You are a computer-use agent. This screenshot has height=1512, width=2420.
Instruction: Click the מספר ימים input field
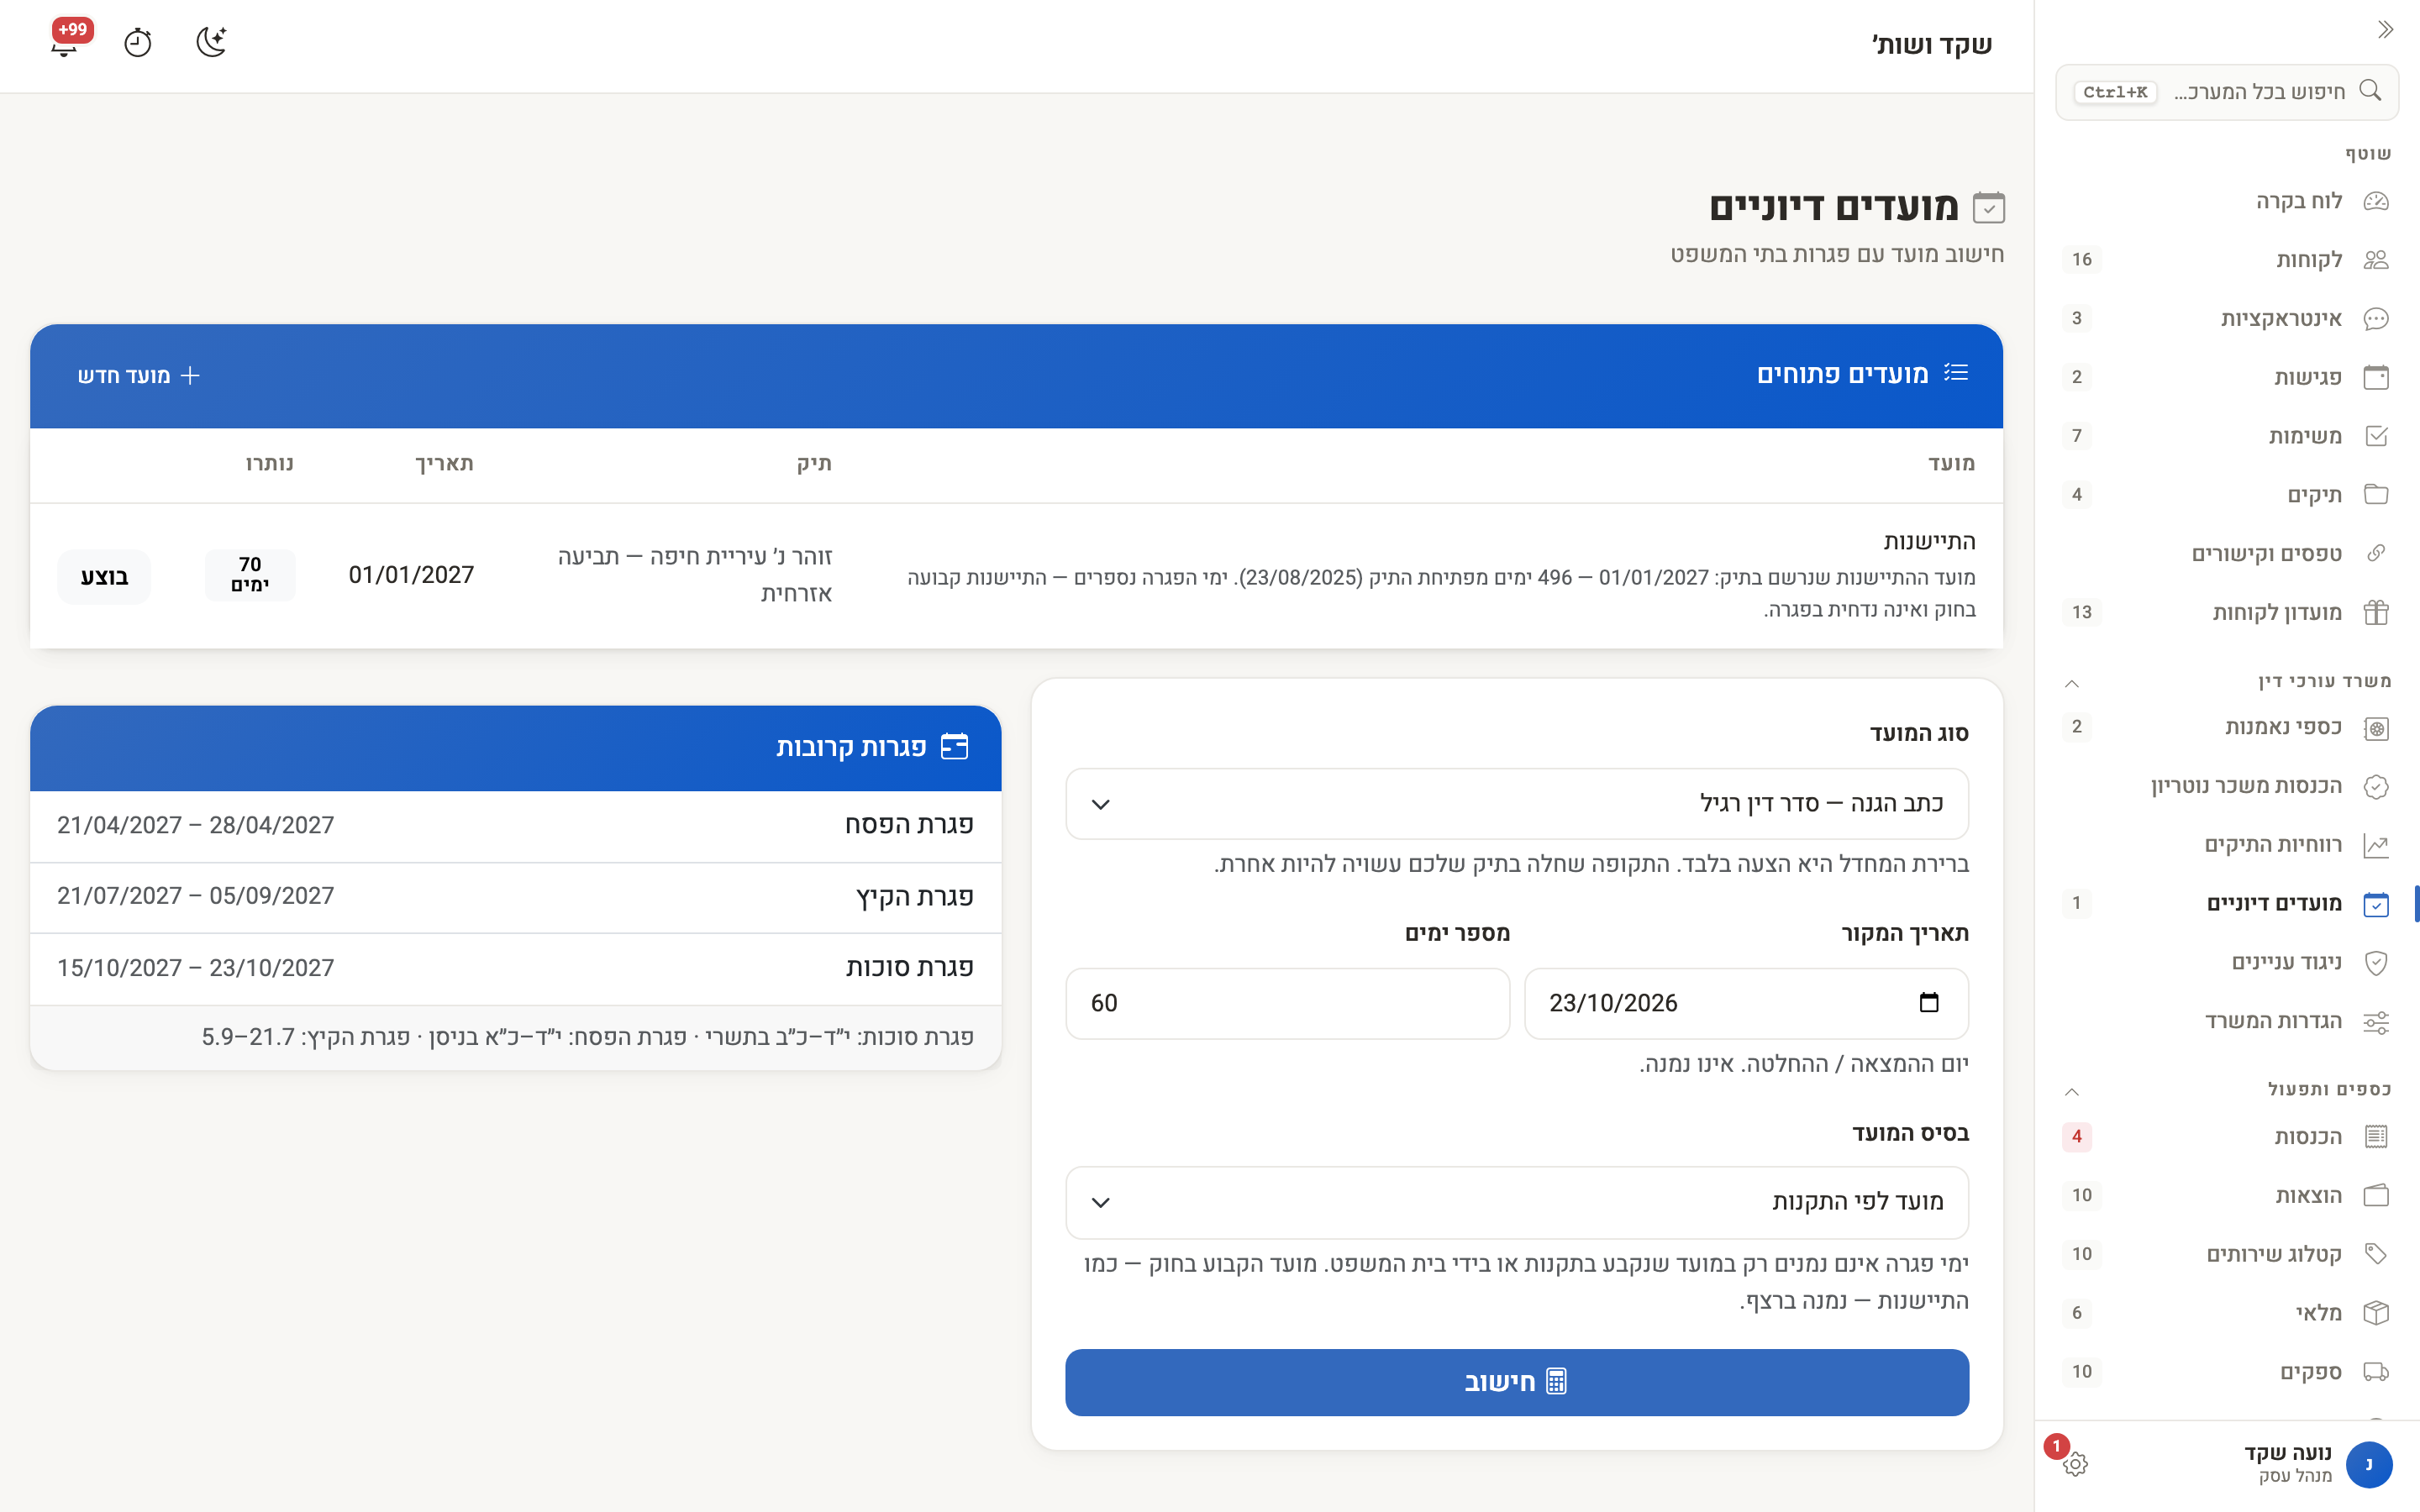tap(1288, 1003)
